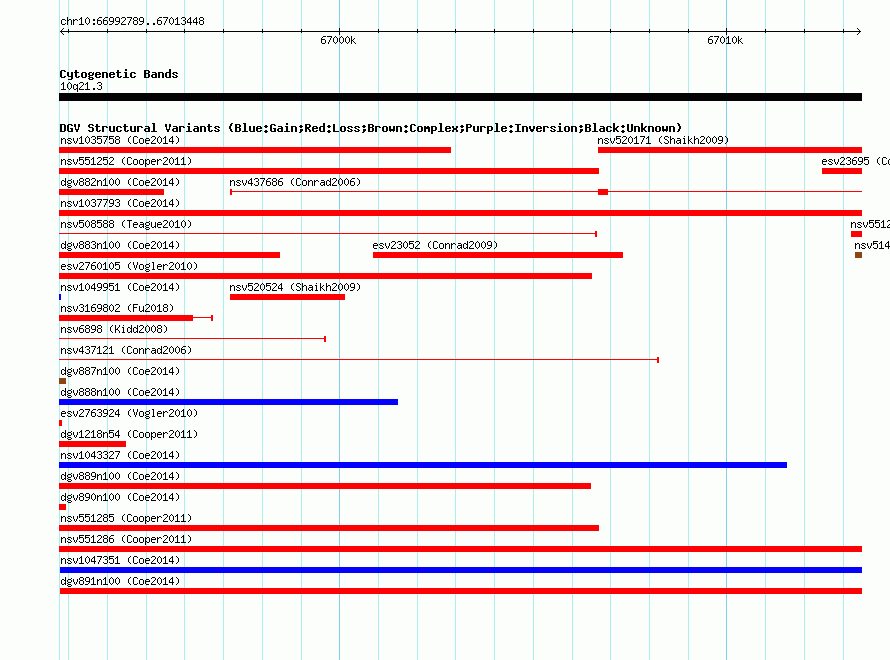Click the dgv888n100 blue gain bar
Viewport: 890px width, 660px height.
pyautogui.click(x=228, y=402)
